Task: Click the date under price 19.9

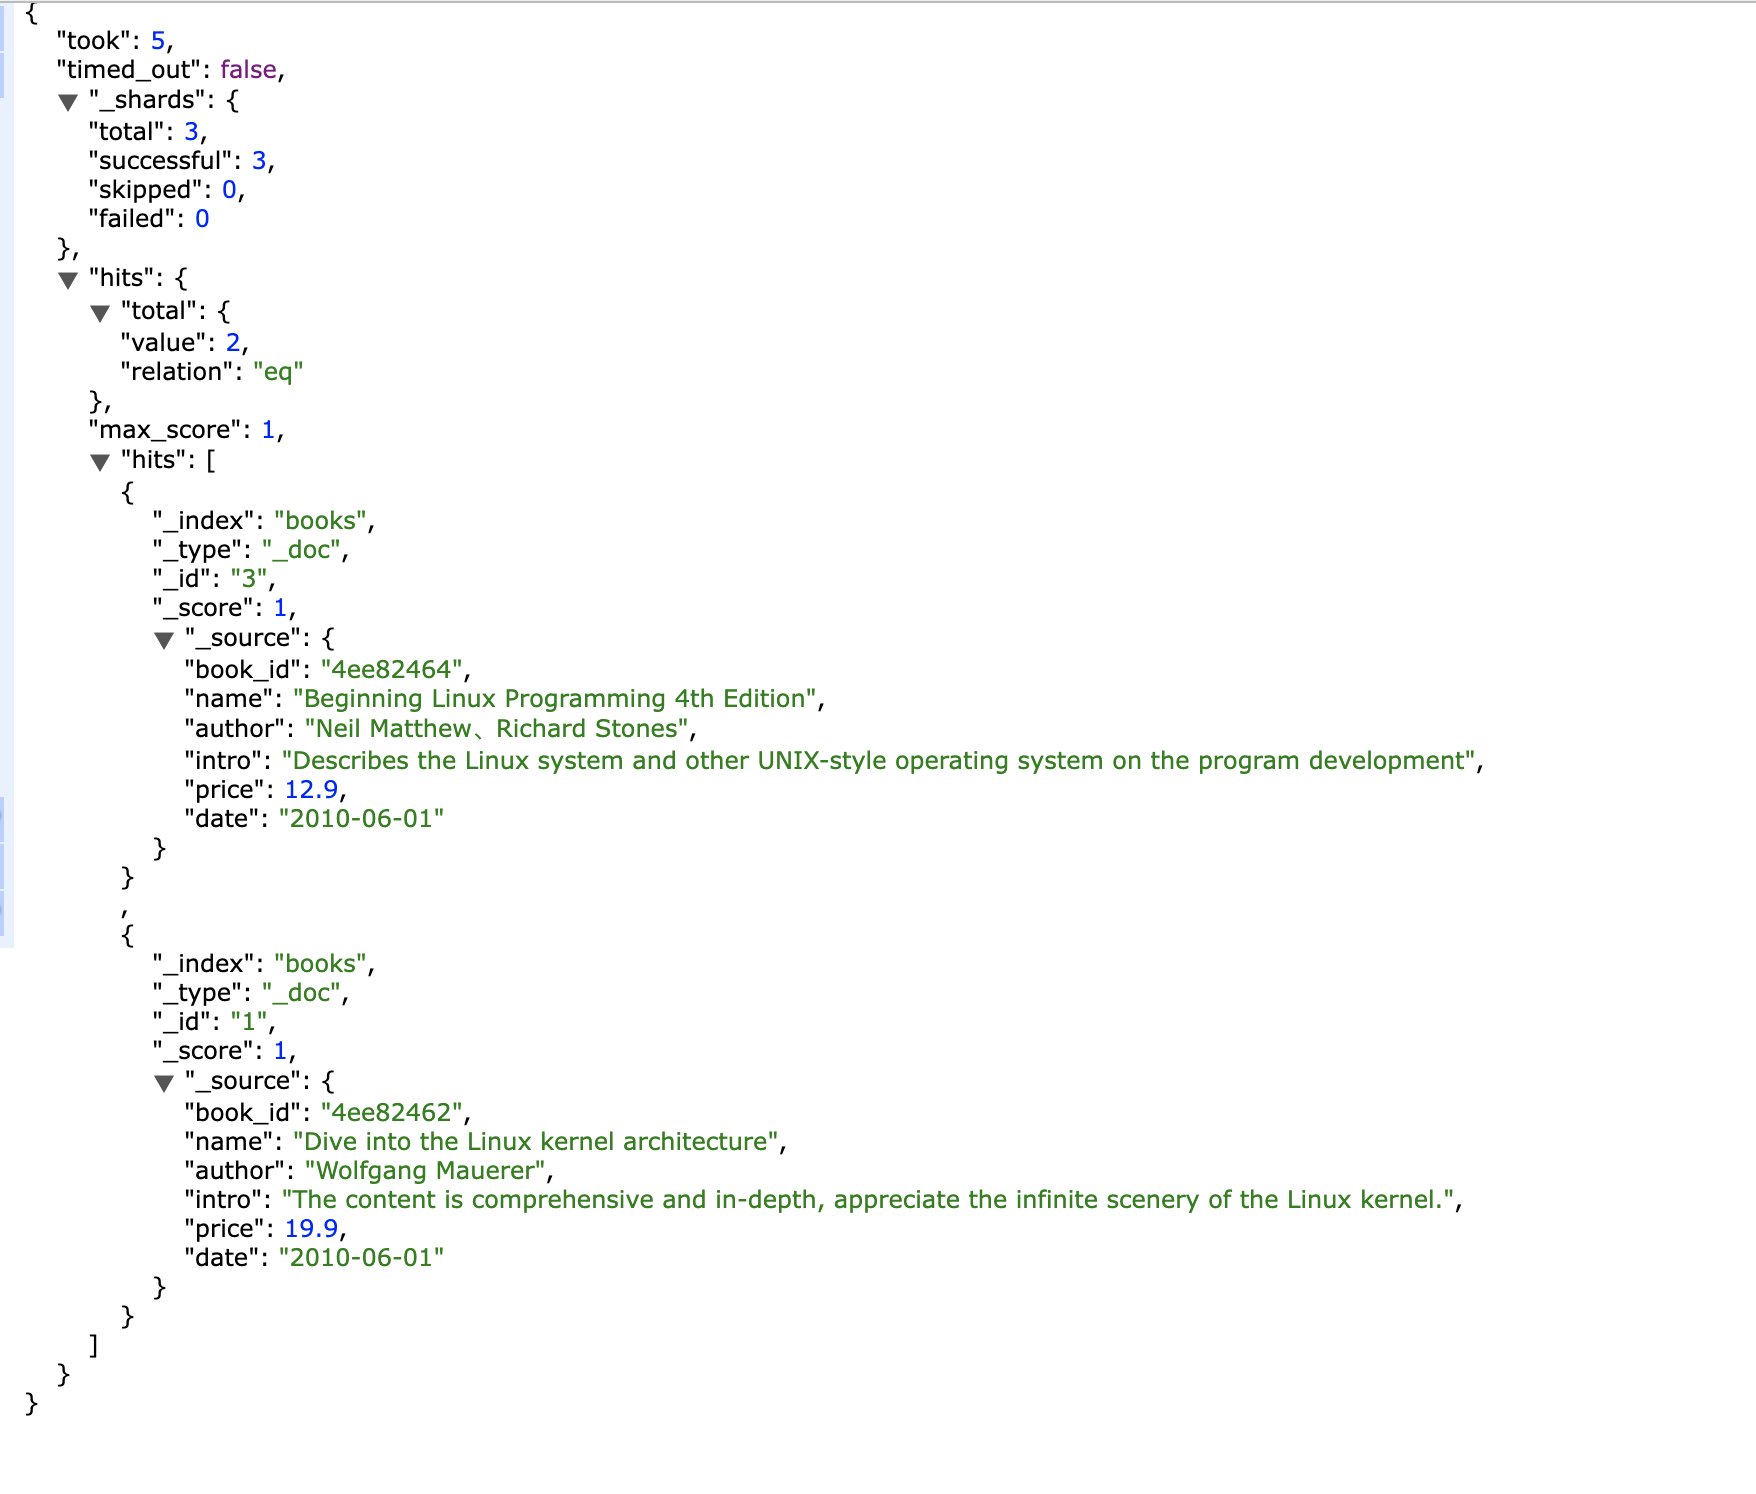Action: tap(361, 1258)
